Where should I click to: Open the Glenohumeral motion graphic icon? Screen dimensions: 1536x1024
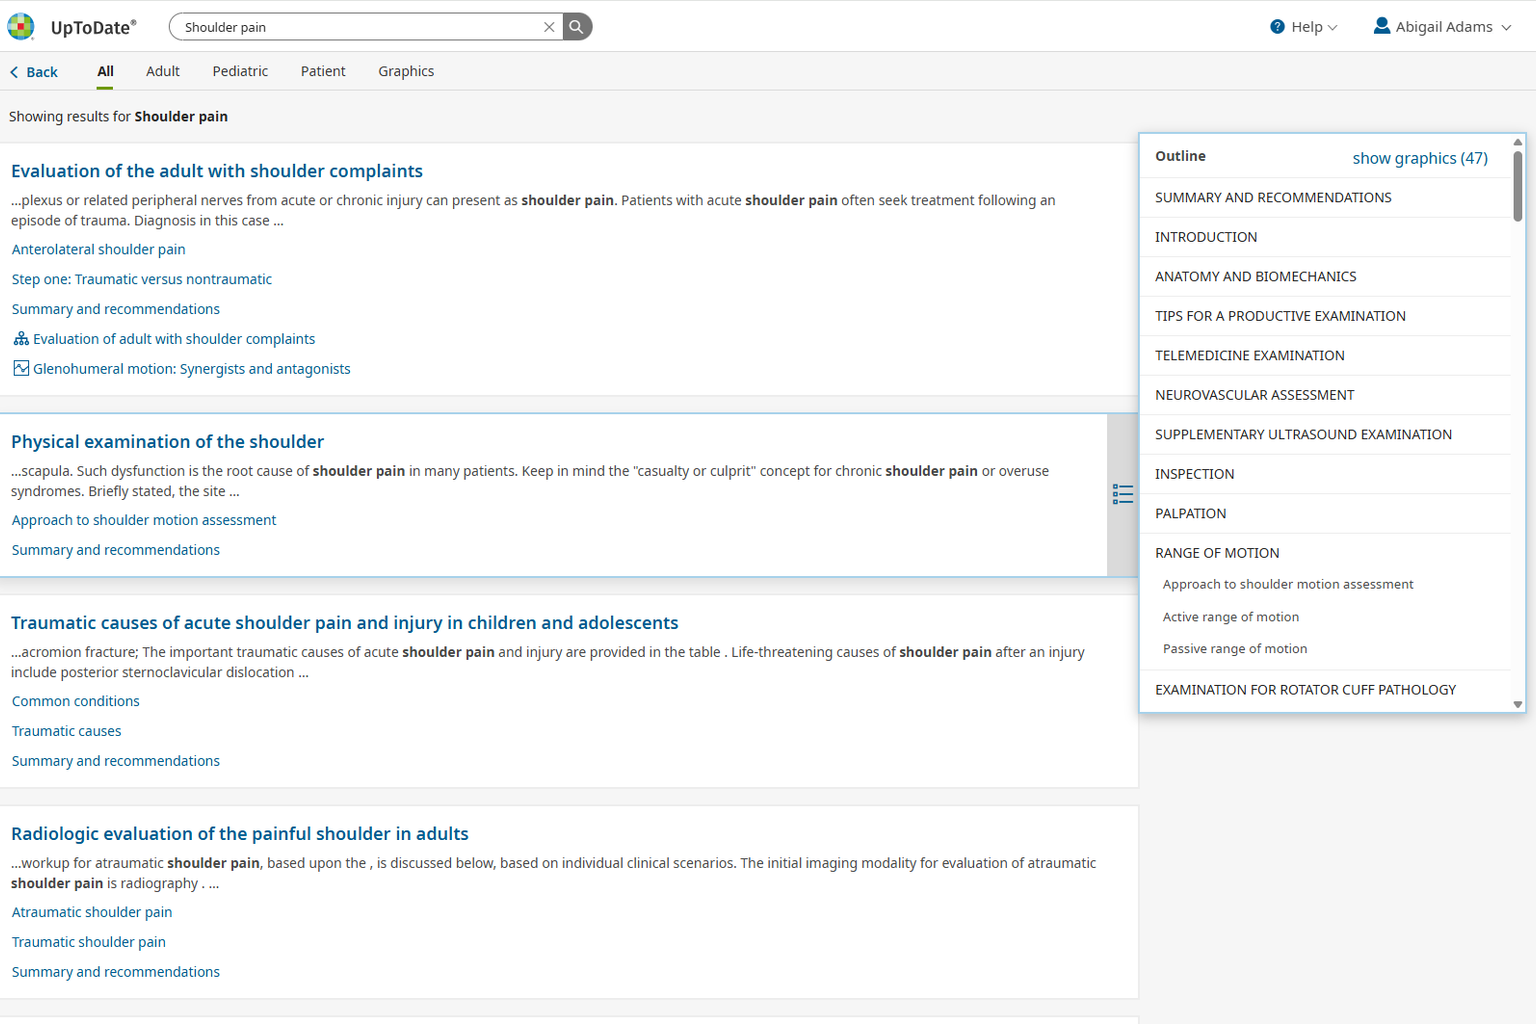(21, 369)
